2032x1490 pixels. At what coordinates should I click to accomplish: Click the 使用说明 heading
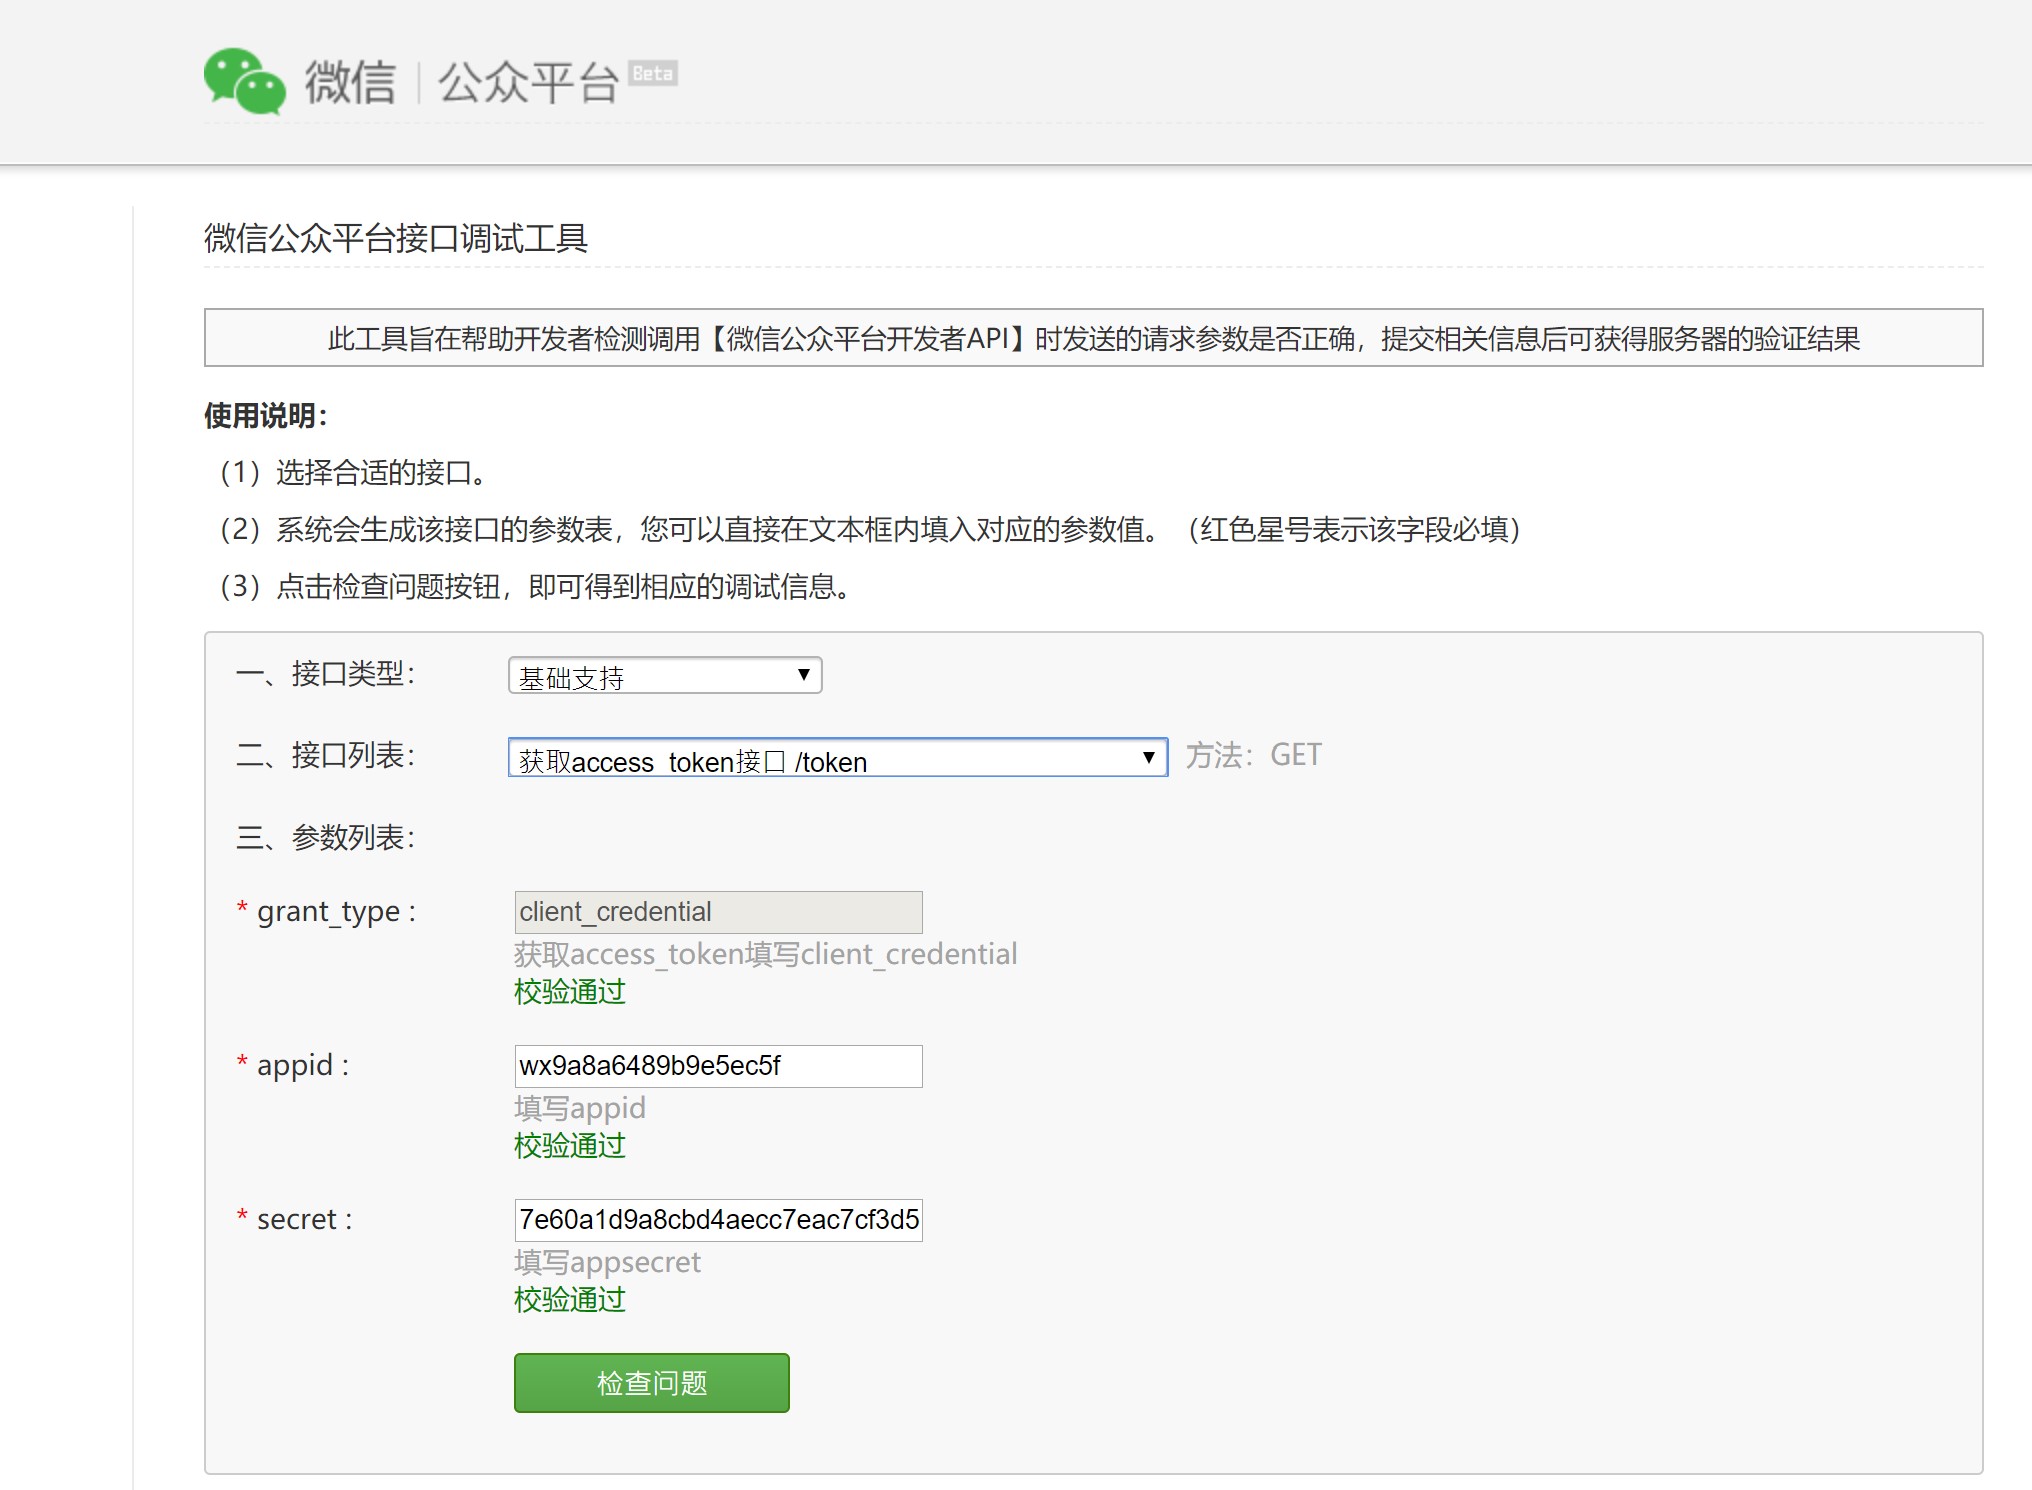point(266,416)
